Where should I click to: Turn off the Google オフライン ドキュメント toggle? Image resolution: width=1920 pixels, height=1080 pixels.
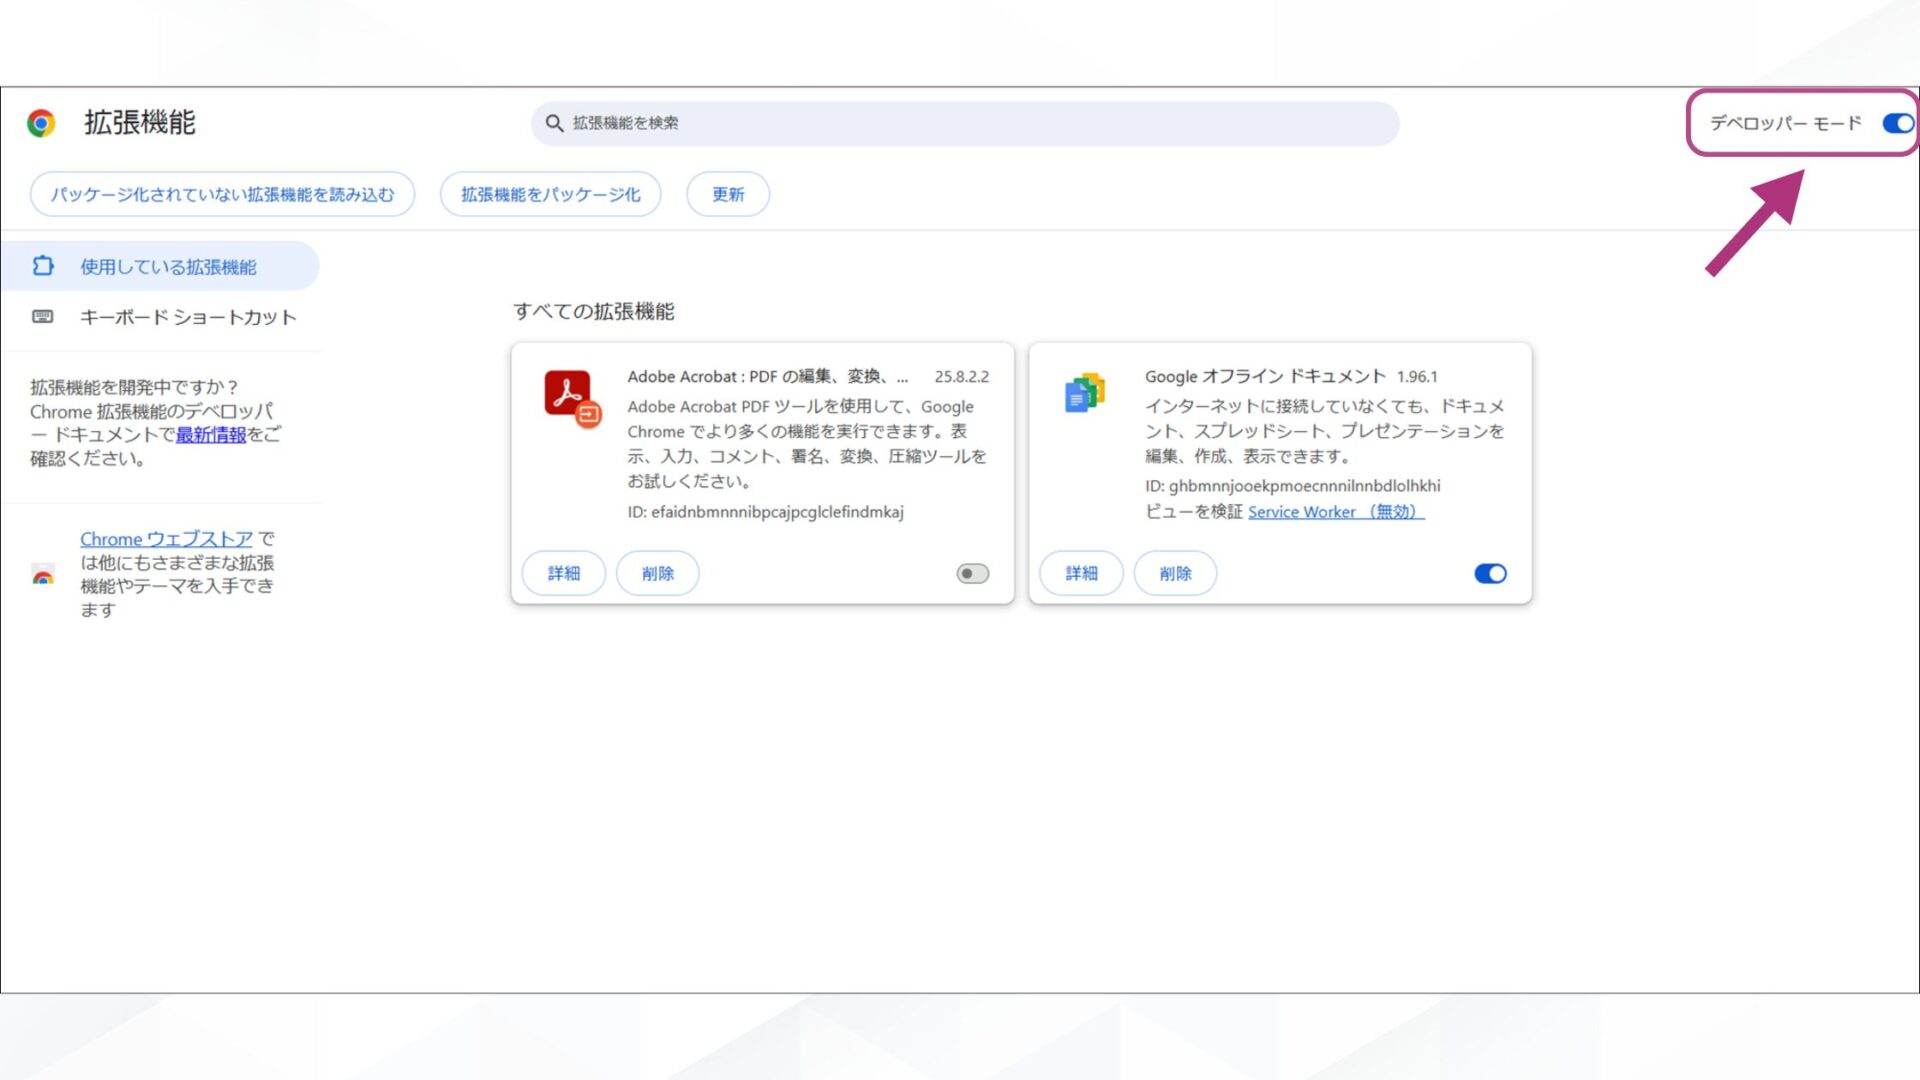[x=1489, y=573]
